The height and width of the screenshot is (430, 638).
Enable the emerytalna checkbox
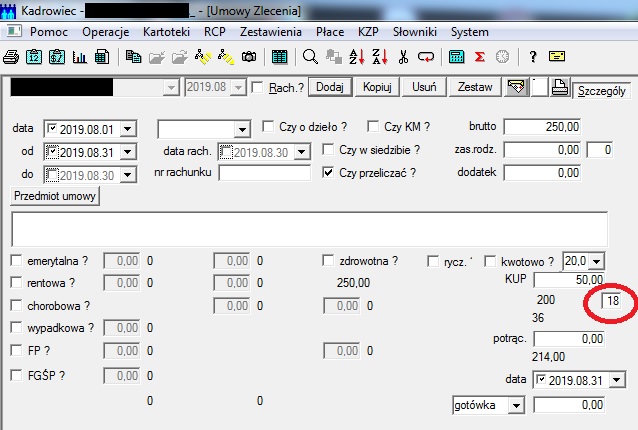(16, 260)
